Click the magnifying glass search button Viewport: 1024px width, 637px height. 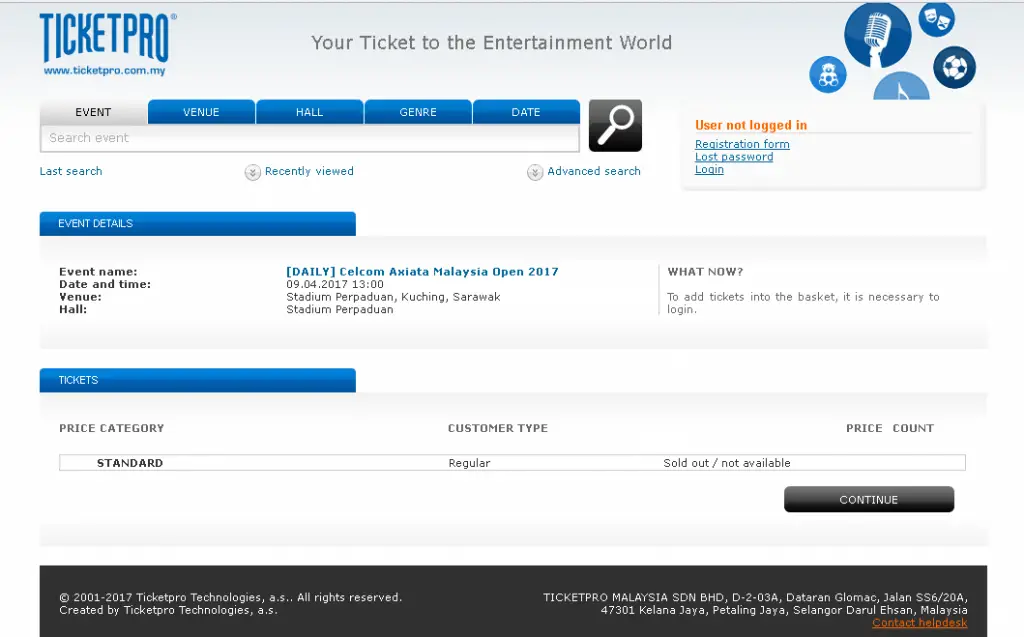click(615, 125)
